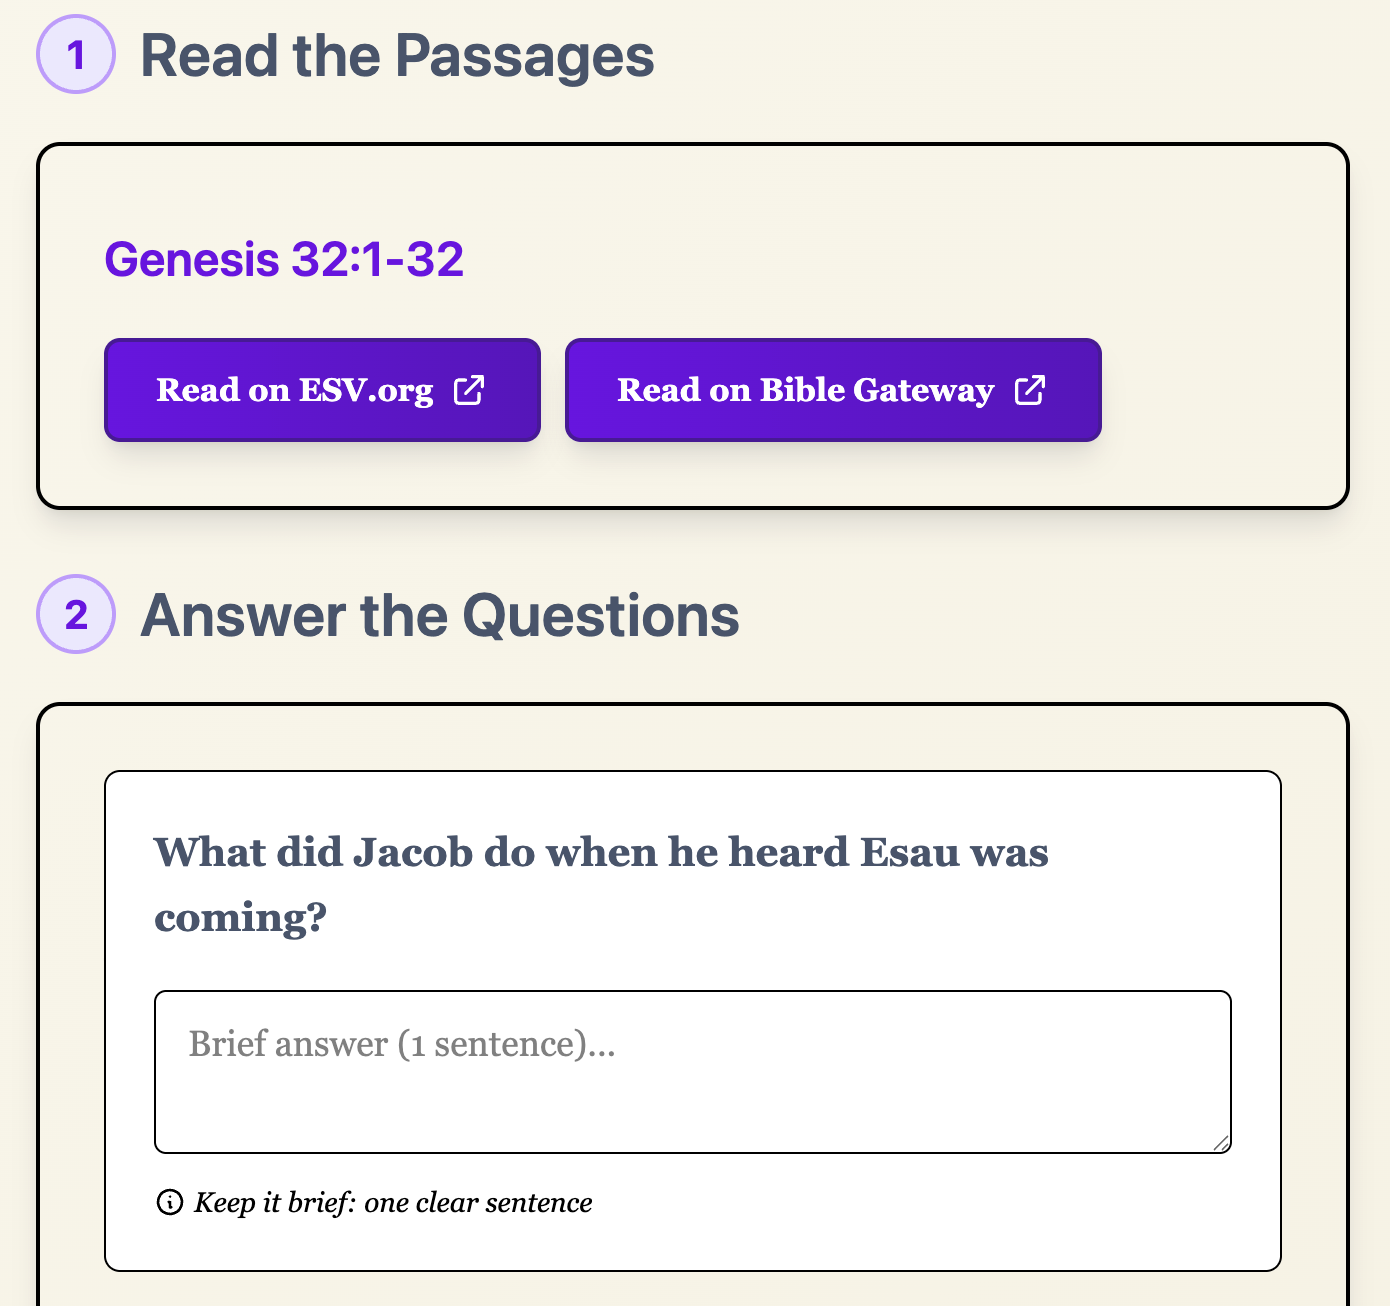Click the name "Jacob" in the question
Image resolution: width=1390 pixels, height=1306 pixels.
[413, 853]
